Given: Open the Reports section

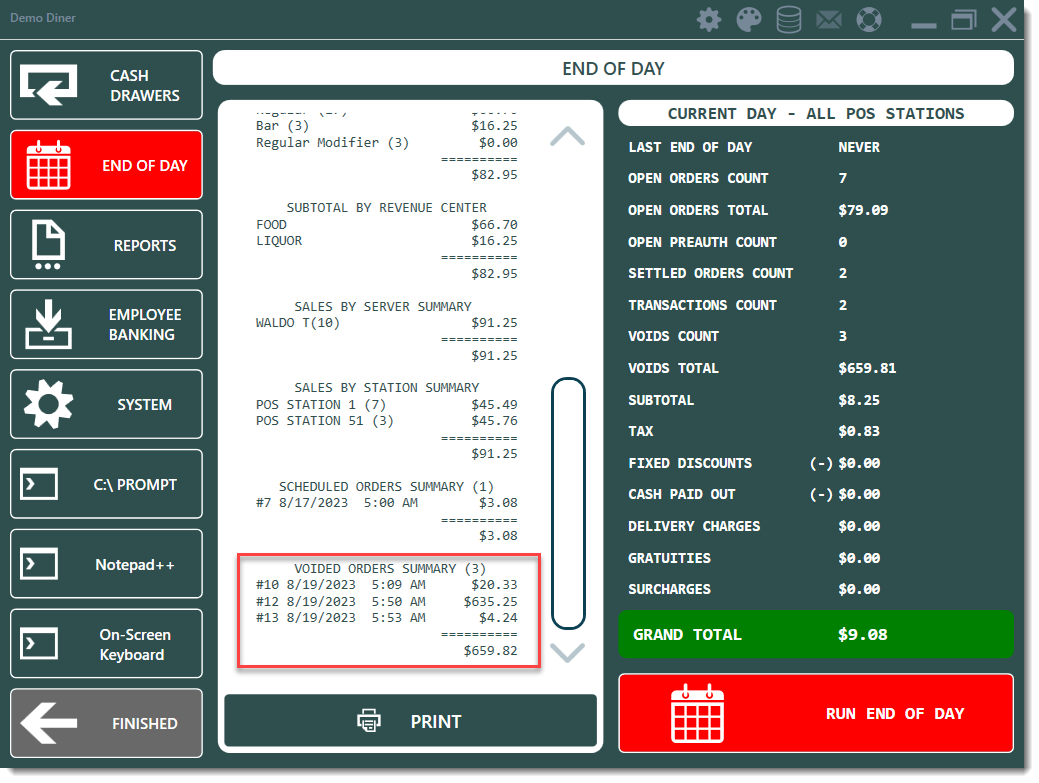Looking at the screenshot, I should click(x=106, y=245).
